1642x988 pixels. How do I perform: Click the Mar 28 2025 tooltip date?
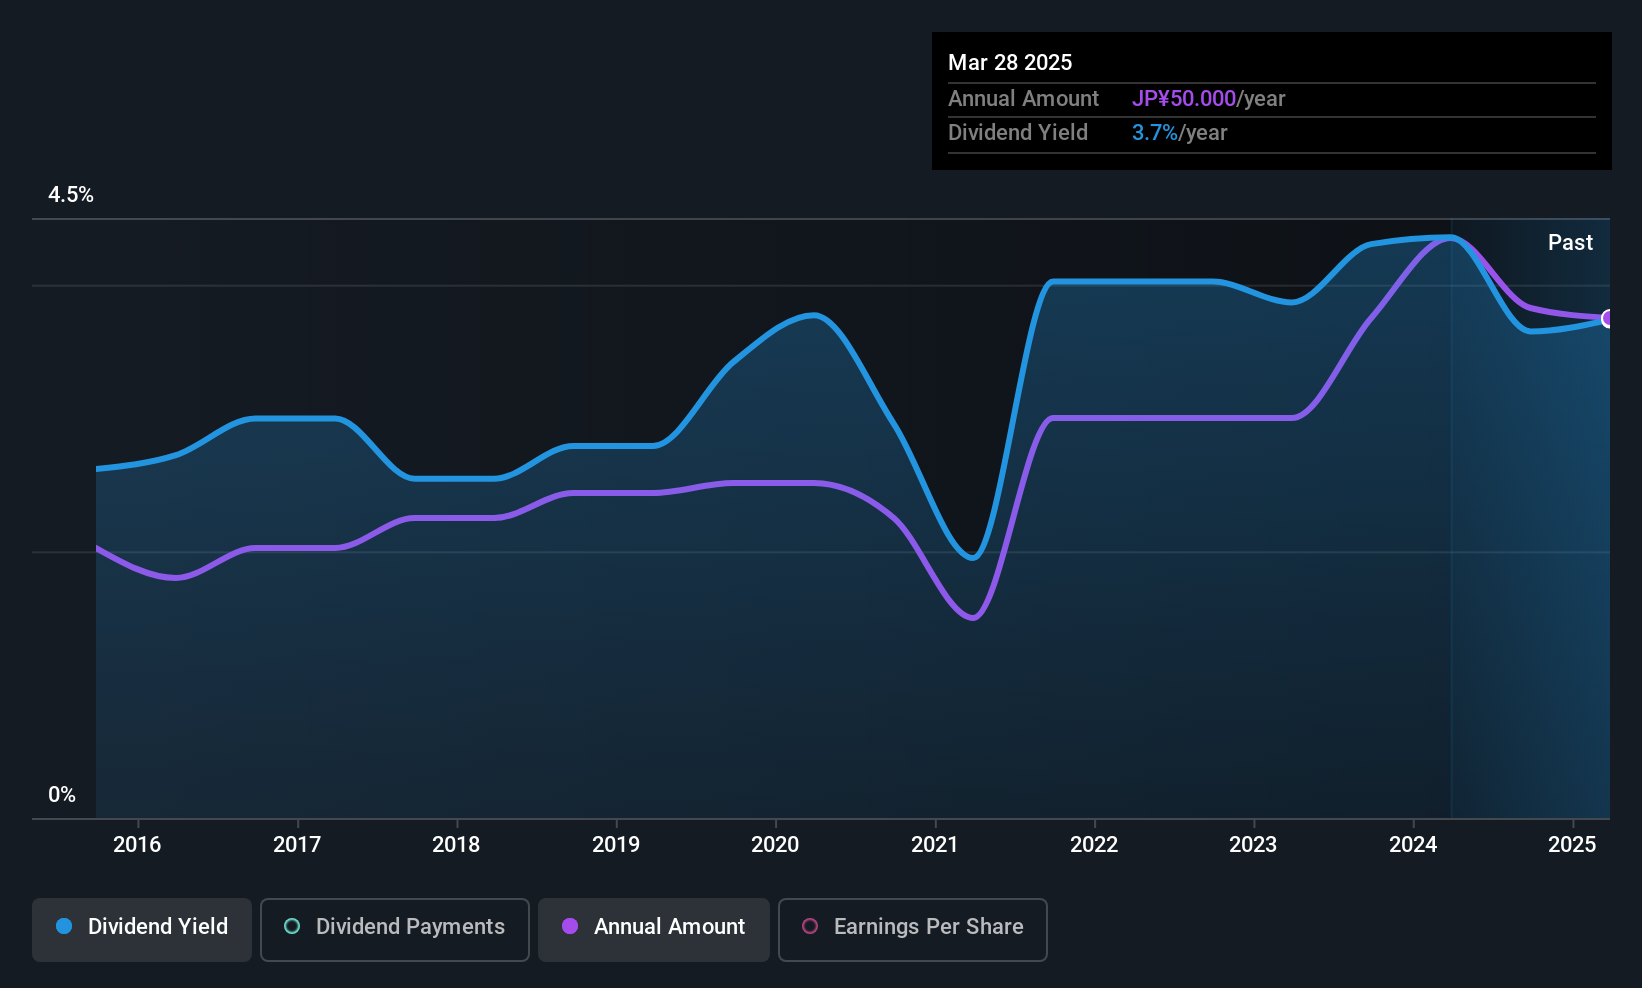(x=1010, y=63)
